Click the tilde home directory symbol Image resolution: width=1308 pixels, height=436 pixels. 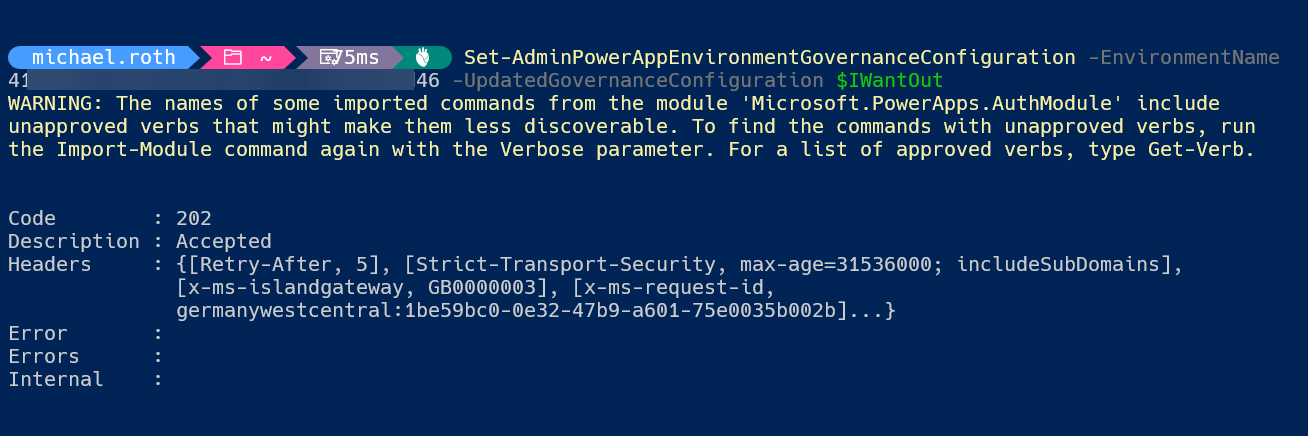pyautogui.click(x=265, y=58)
